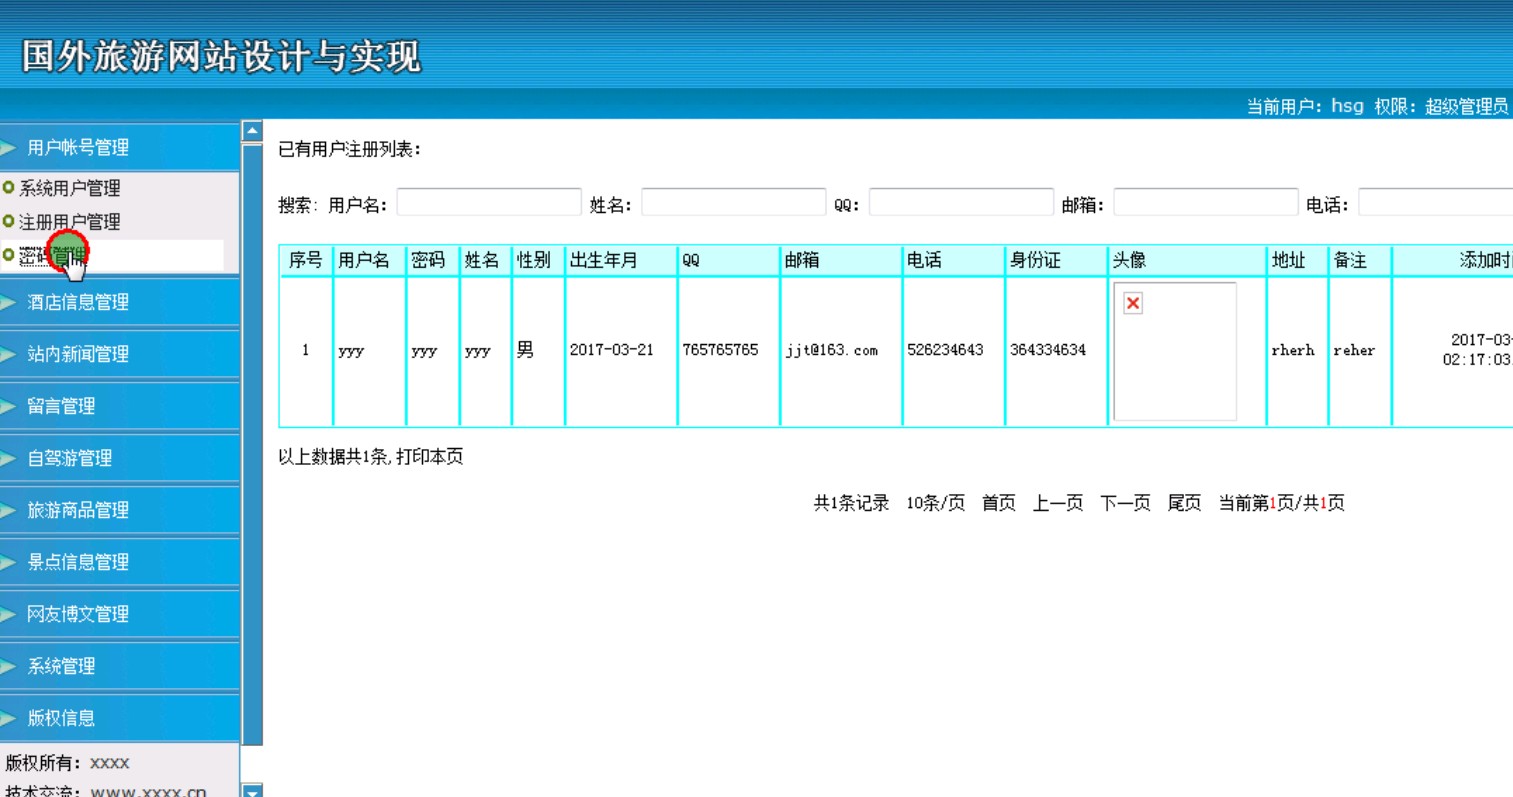Expand the 系统管理 menu section
Image resolution: width=1513 pixels, height=797 pixels.
click(119, 666)
